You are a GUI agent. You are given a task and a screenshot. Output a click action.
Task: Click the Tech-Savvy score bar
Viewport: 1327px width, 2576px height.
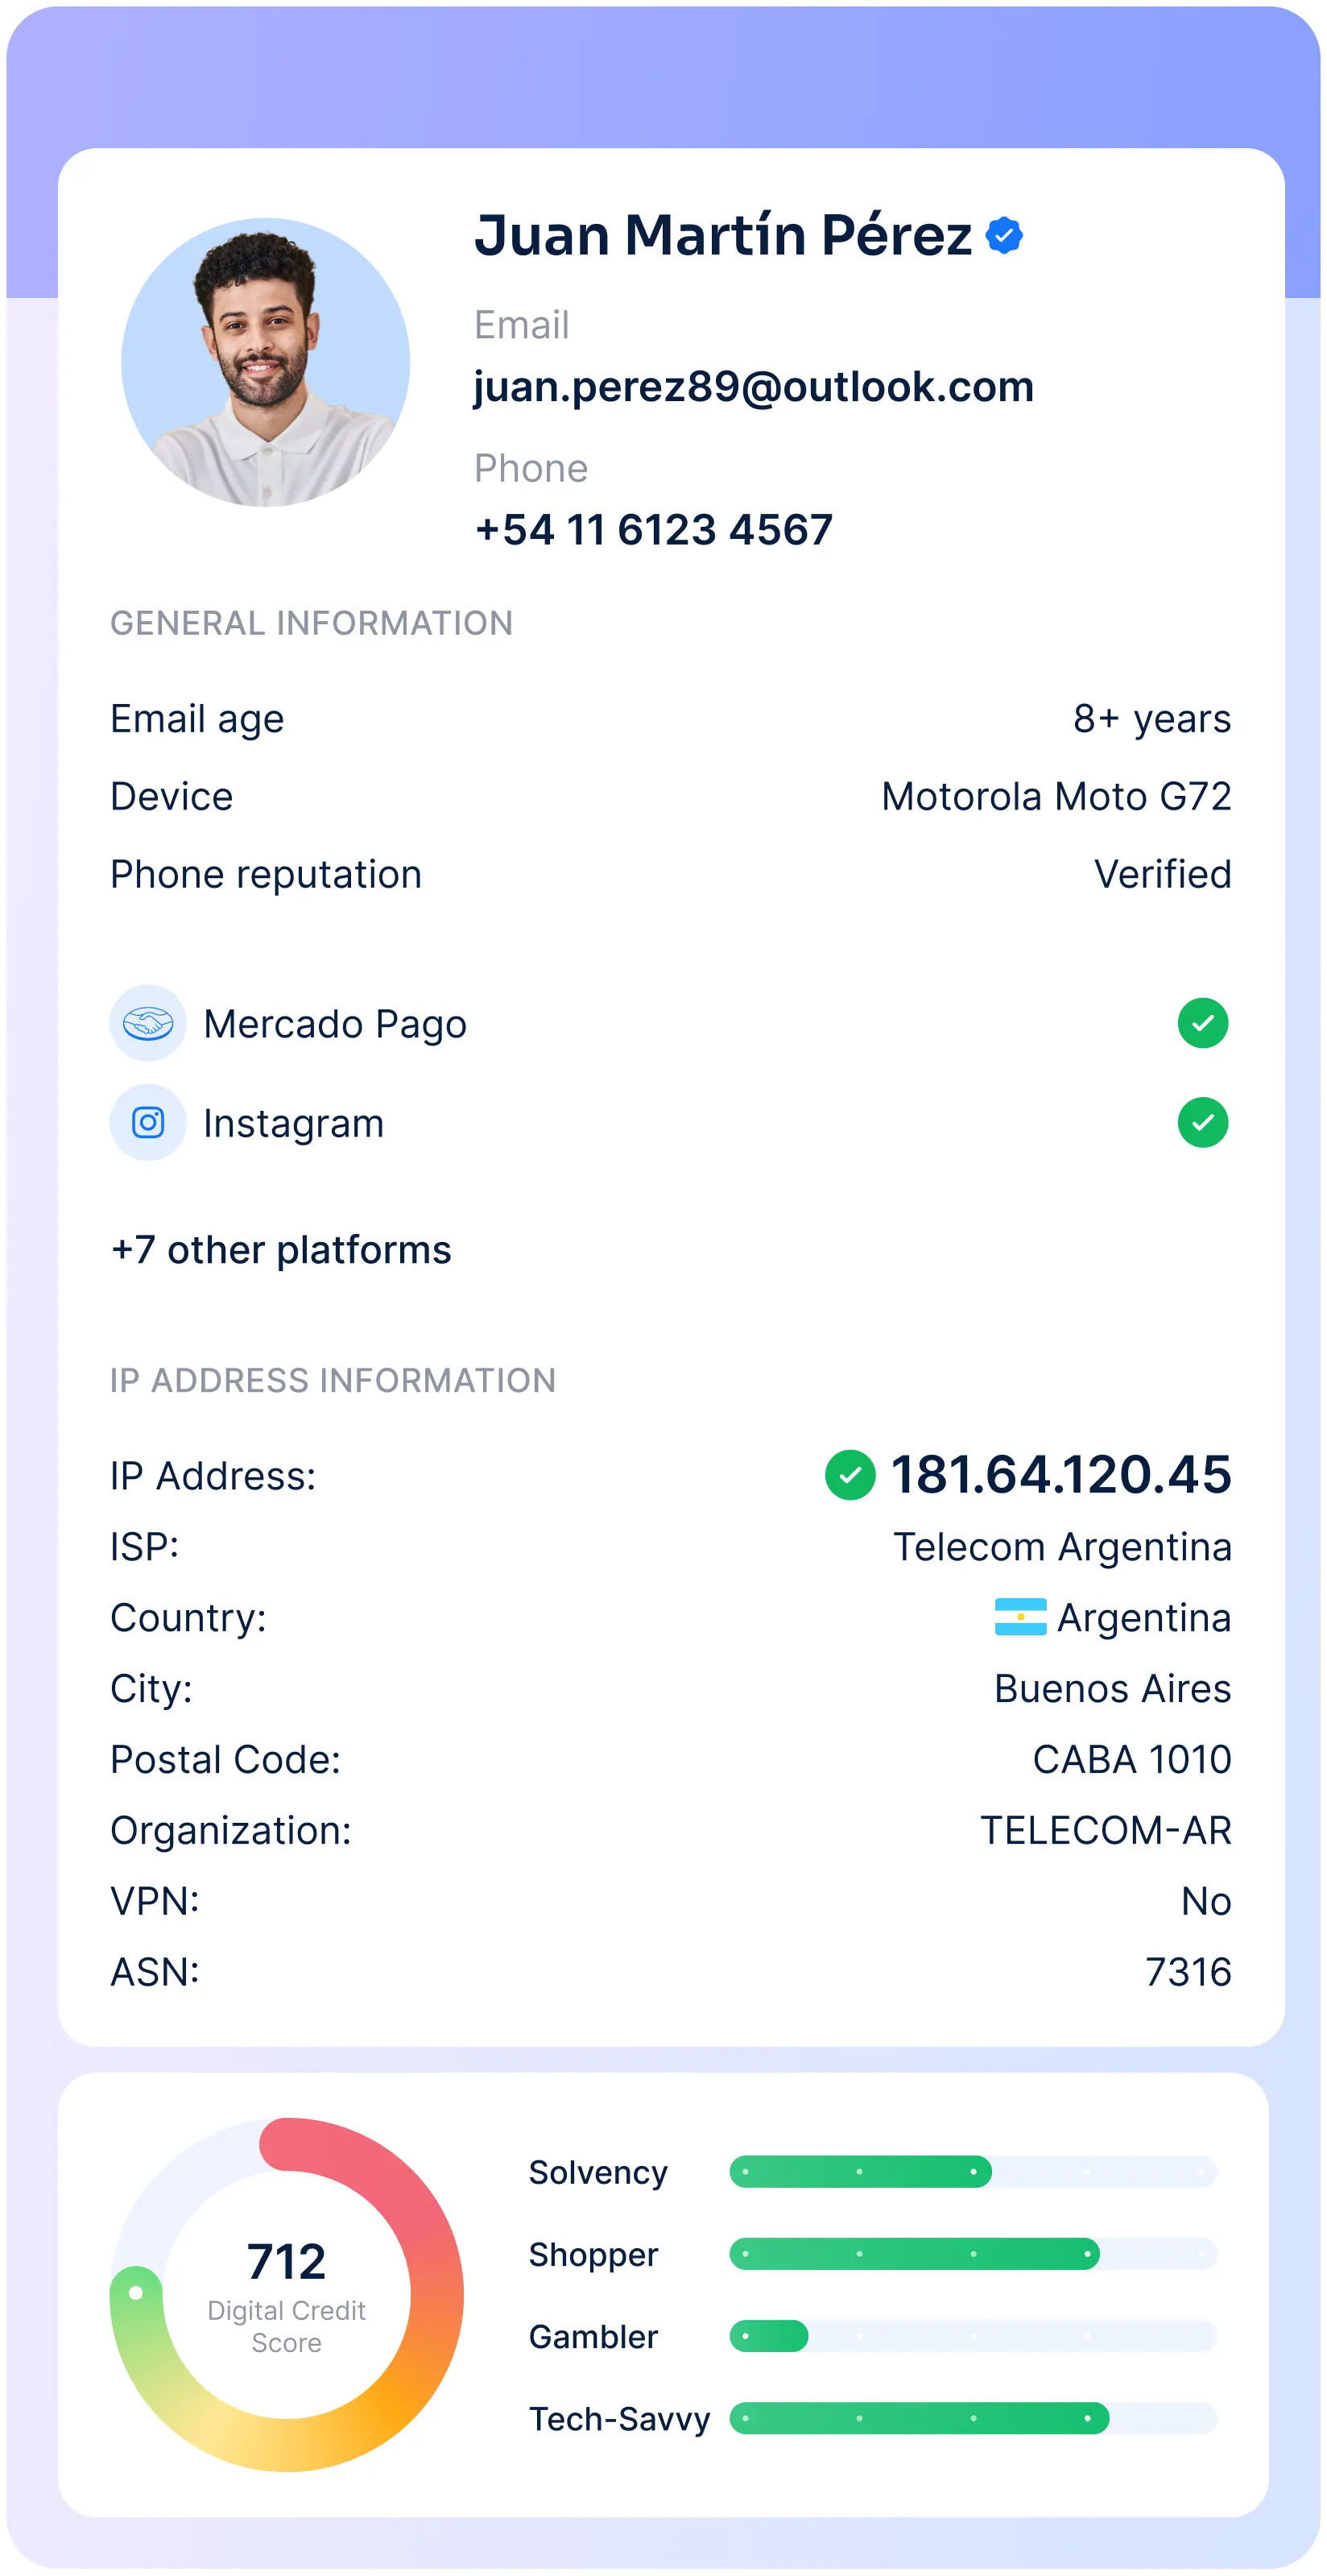tap(973, 2418)
